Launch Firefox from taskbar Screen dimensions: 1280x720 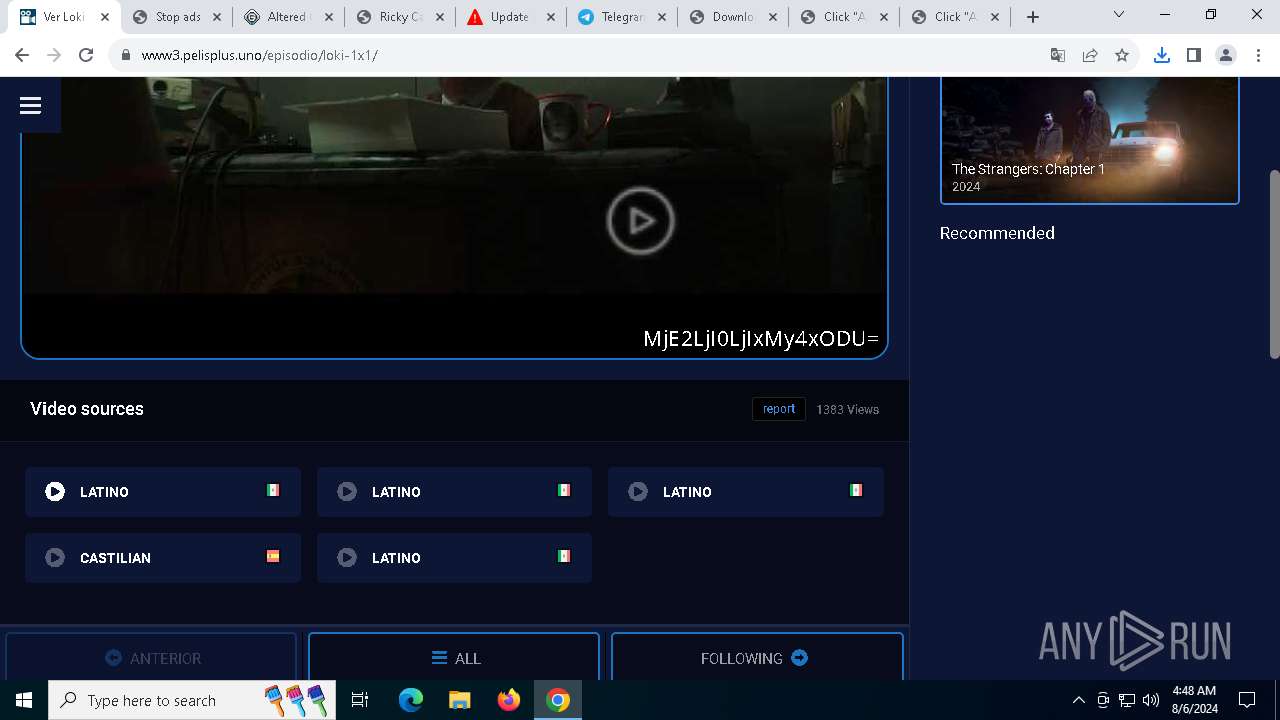click(x=509, y=700)
